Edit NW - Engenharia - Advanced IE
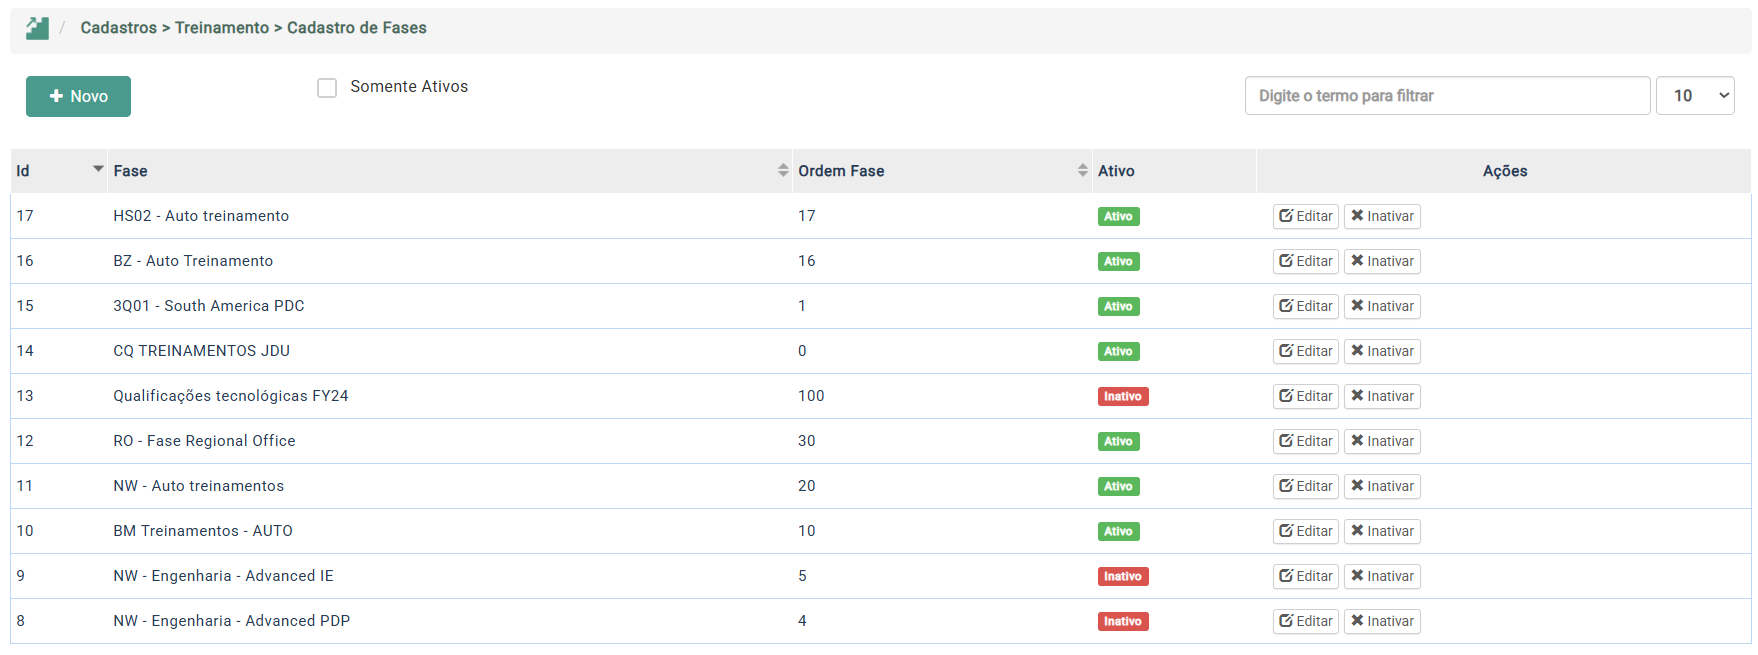The height and width of the screenshot is (655, 1758). pos(1305,576)
